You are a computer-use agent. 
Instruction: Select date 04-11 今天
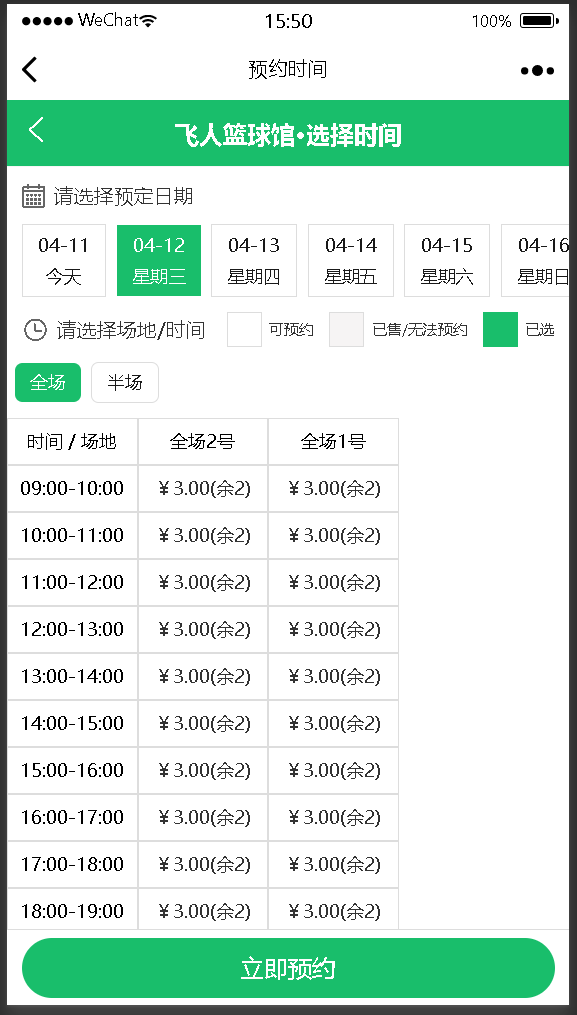pos(63,260)
